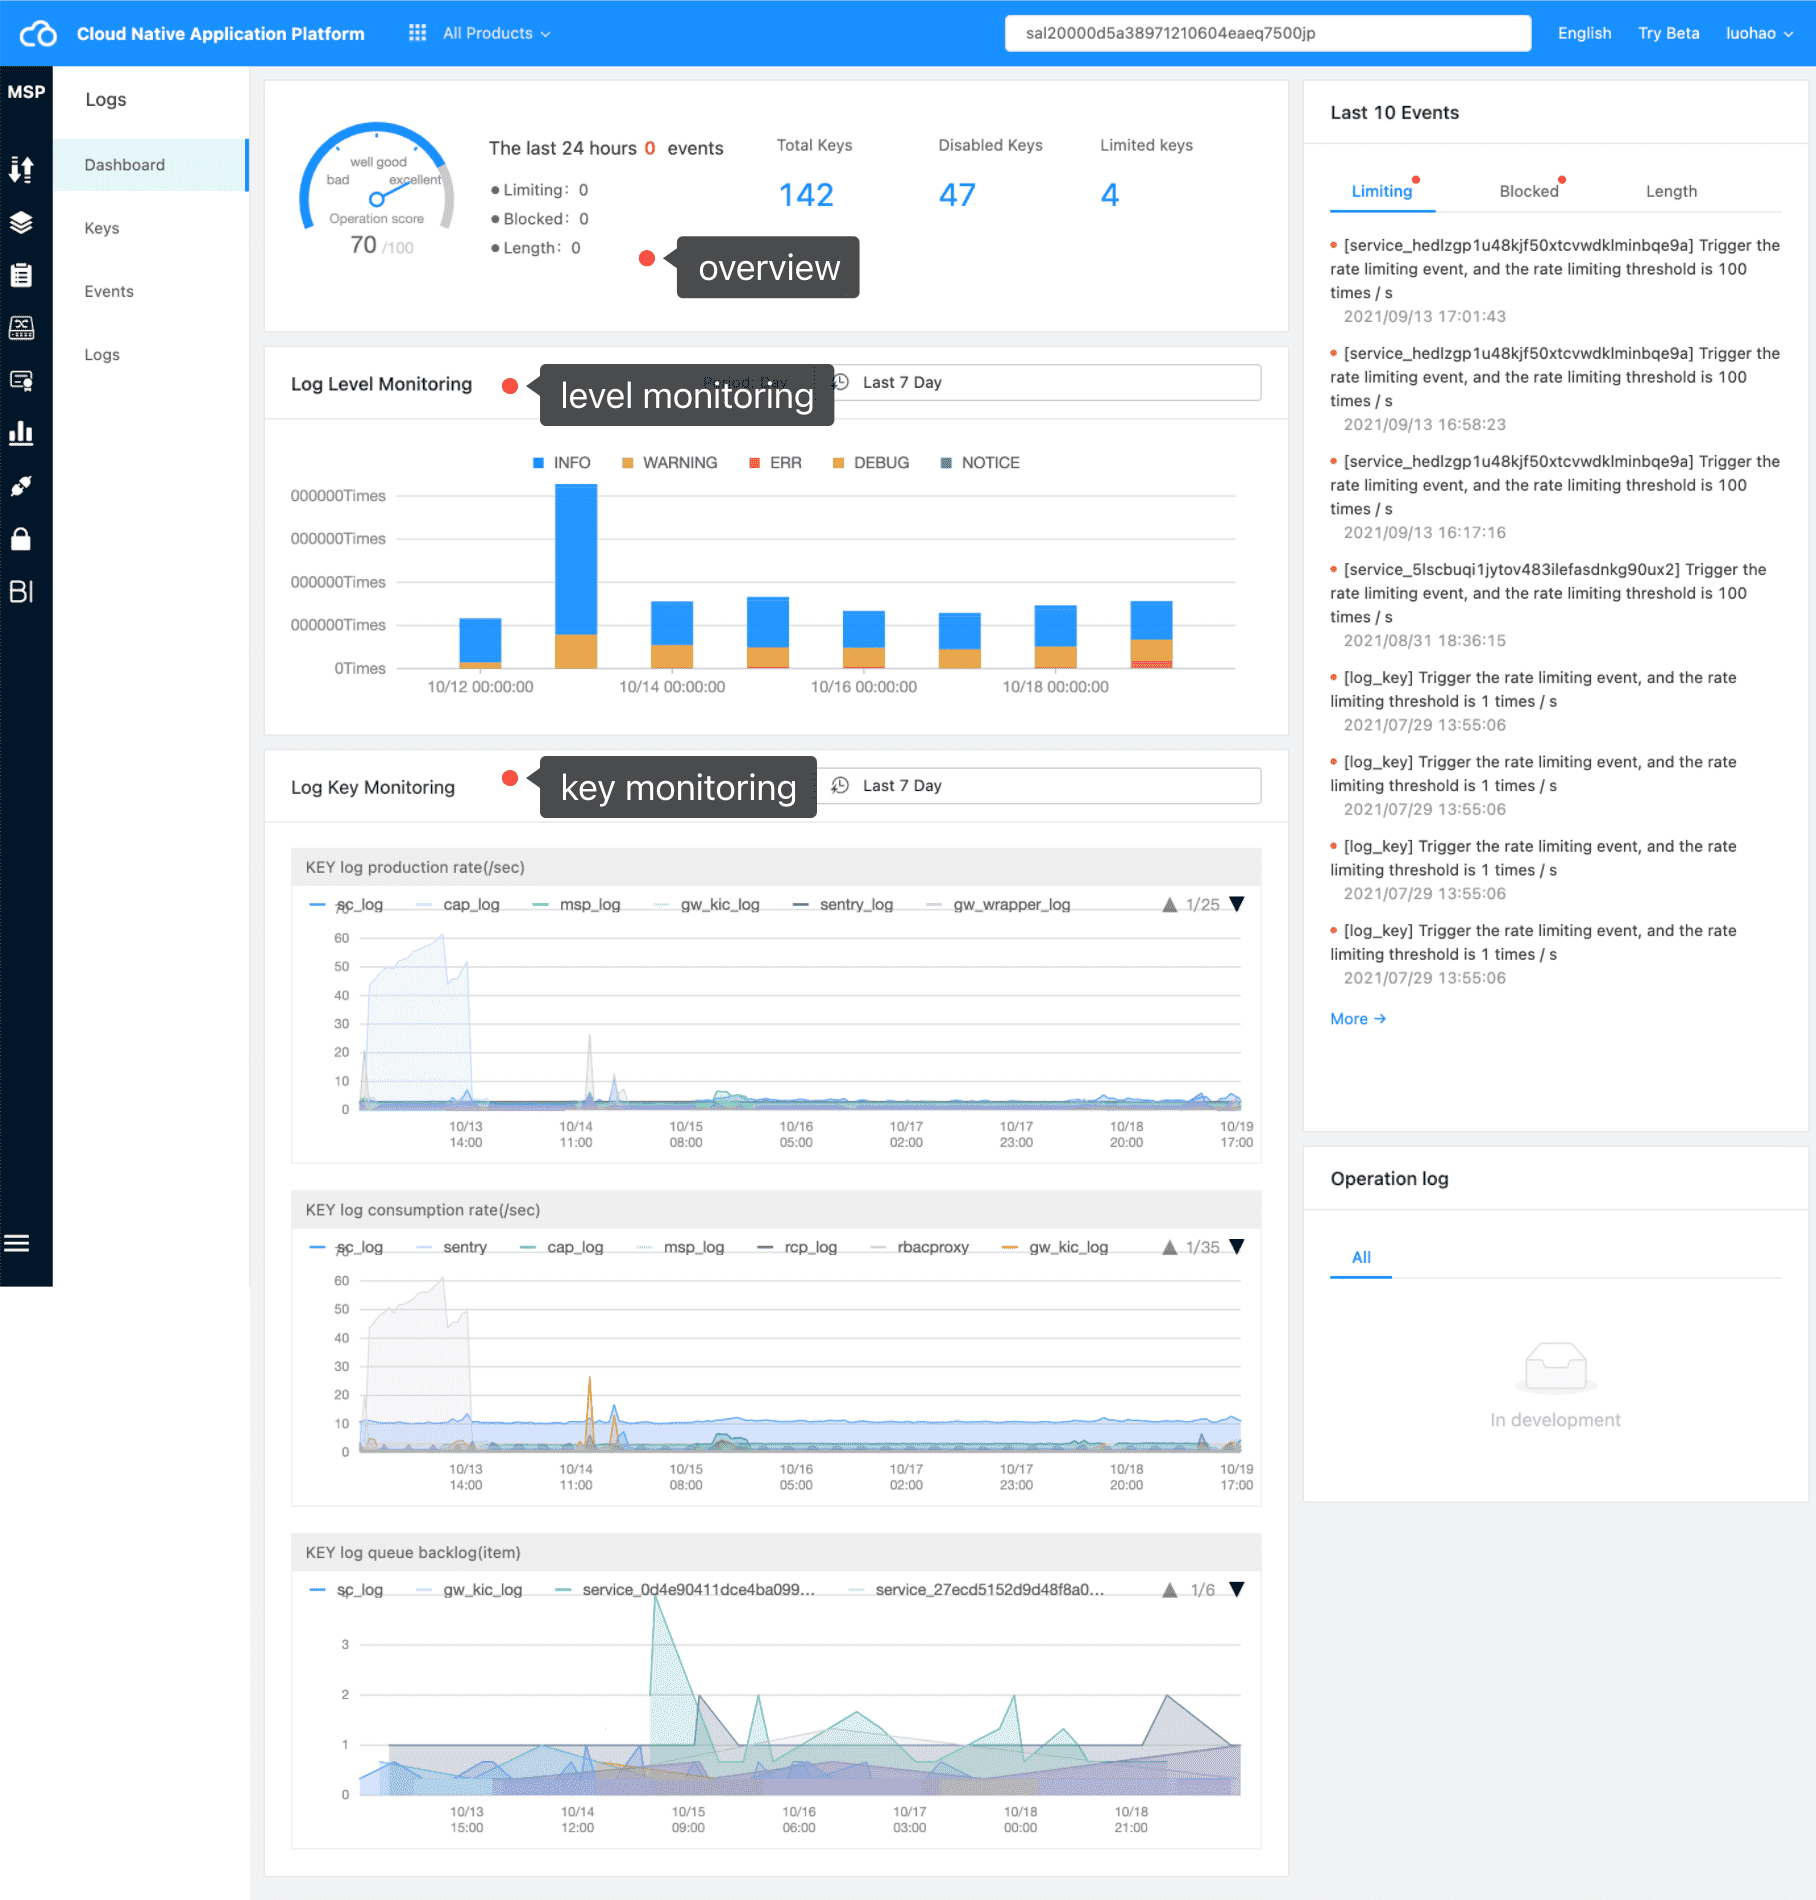Select the All tab in Operation log

1361,1257
